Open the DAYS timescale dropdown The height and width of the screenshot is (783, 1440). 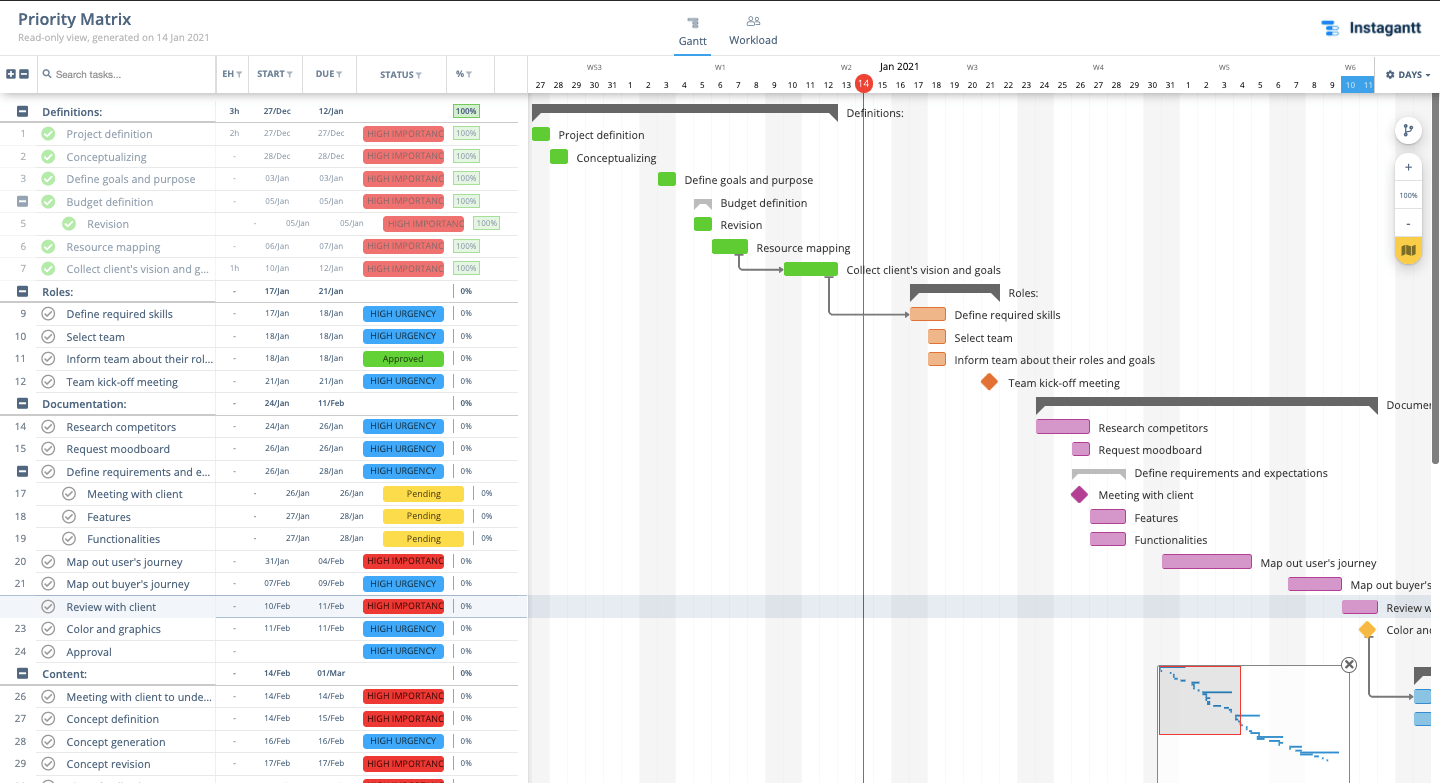pyautogui.click(x=1407, y=74)
